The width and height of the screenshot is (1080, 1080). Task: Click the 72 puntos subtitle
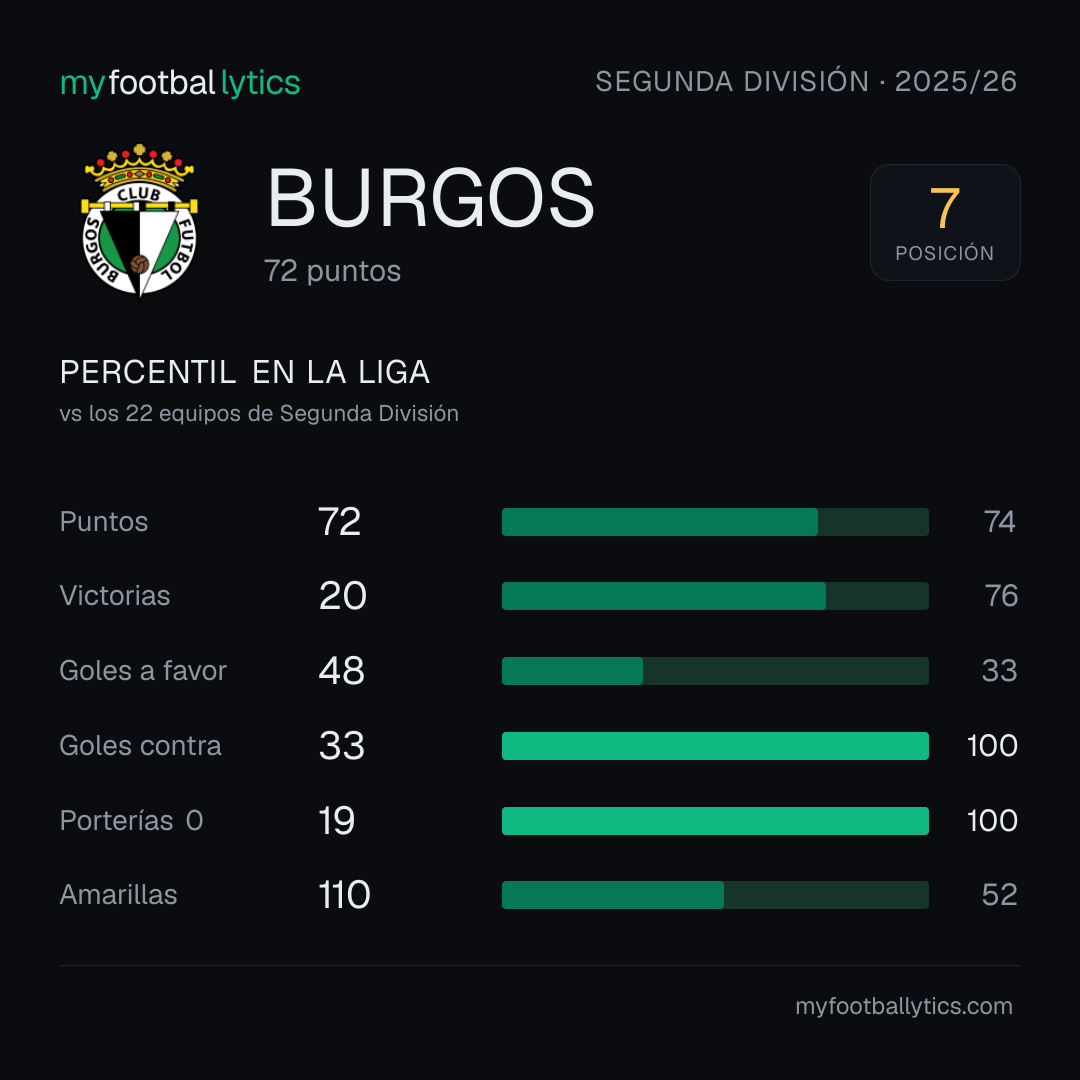(333, 271)
